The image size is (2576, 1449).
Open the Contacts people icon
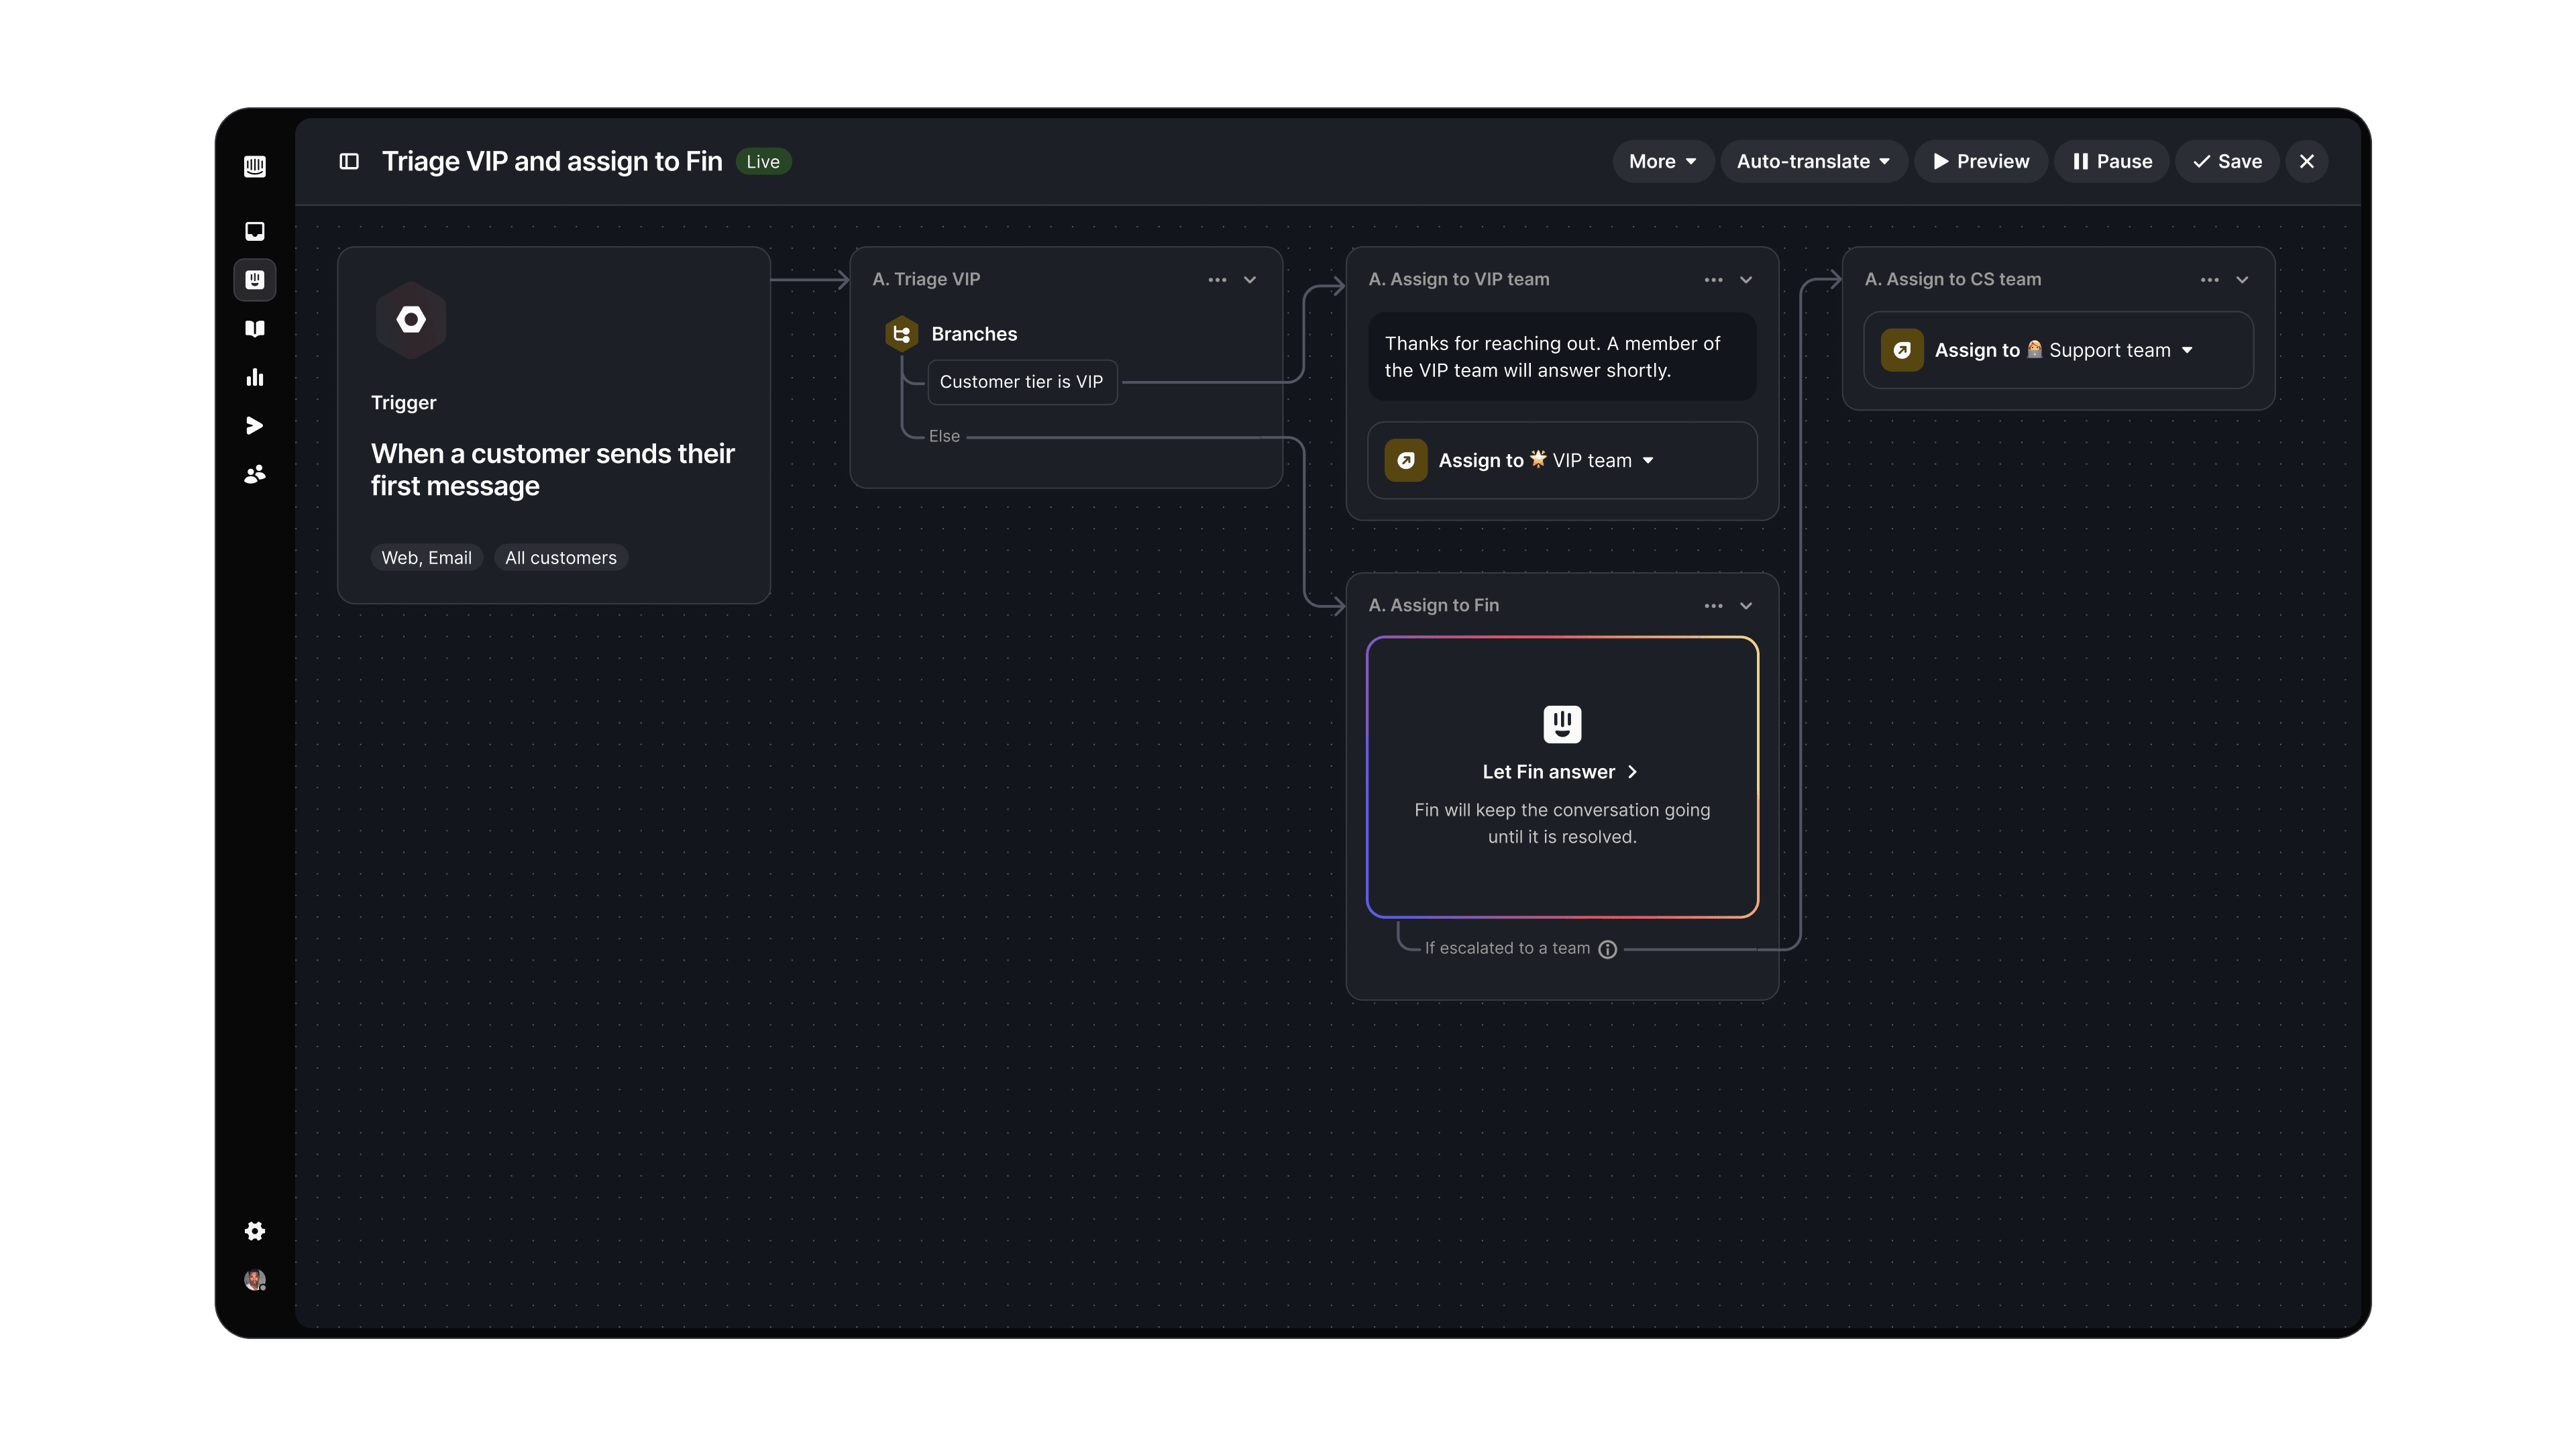pyautogui.click(x=255, y=474)
